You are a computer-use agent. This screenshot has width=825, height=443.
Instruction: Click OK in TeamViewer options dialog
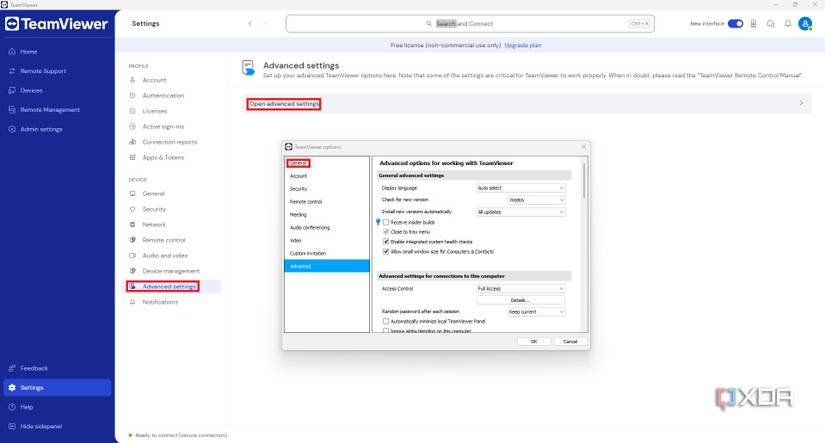534,341
